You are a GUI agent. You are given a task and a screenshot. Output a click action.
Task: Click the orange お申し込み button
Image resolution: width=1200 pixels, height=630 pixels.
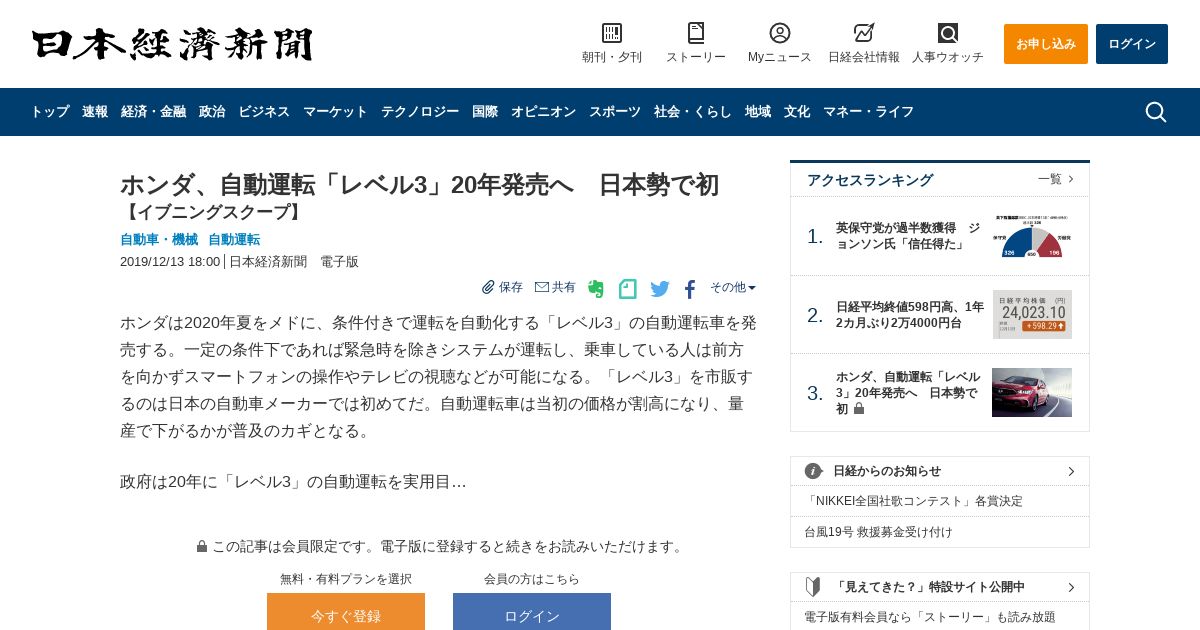(x=1046, y=44)
